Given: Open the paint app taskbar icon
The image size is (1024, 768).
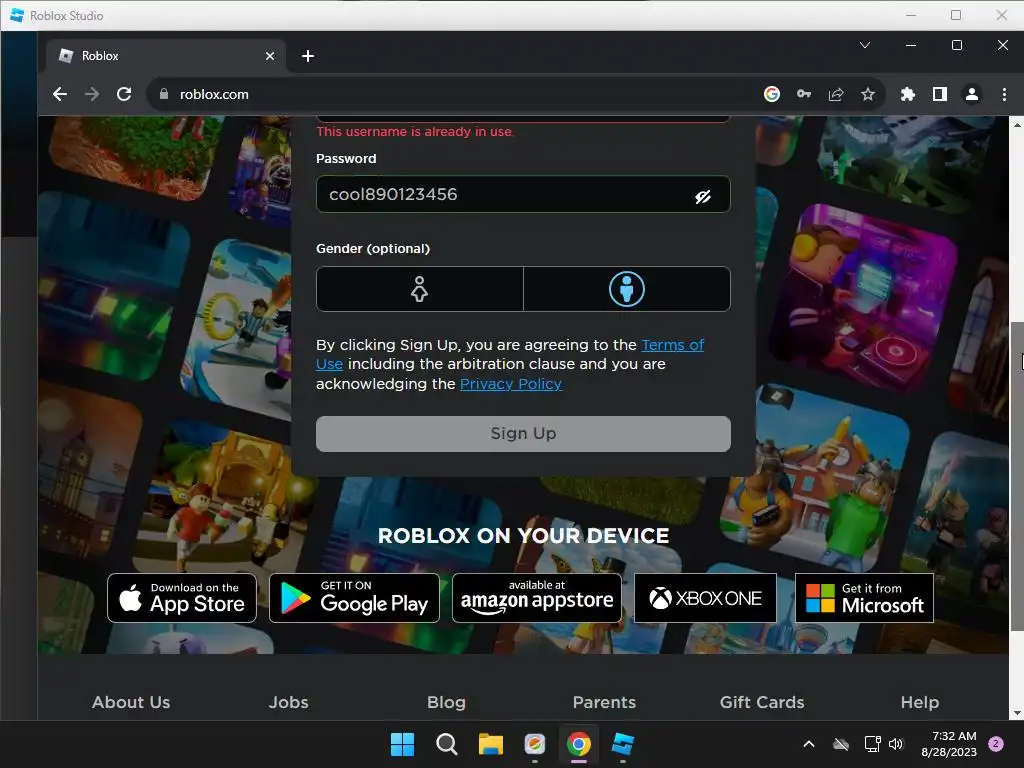Looking at the screenshot, I should coord(535,744).
